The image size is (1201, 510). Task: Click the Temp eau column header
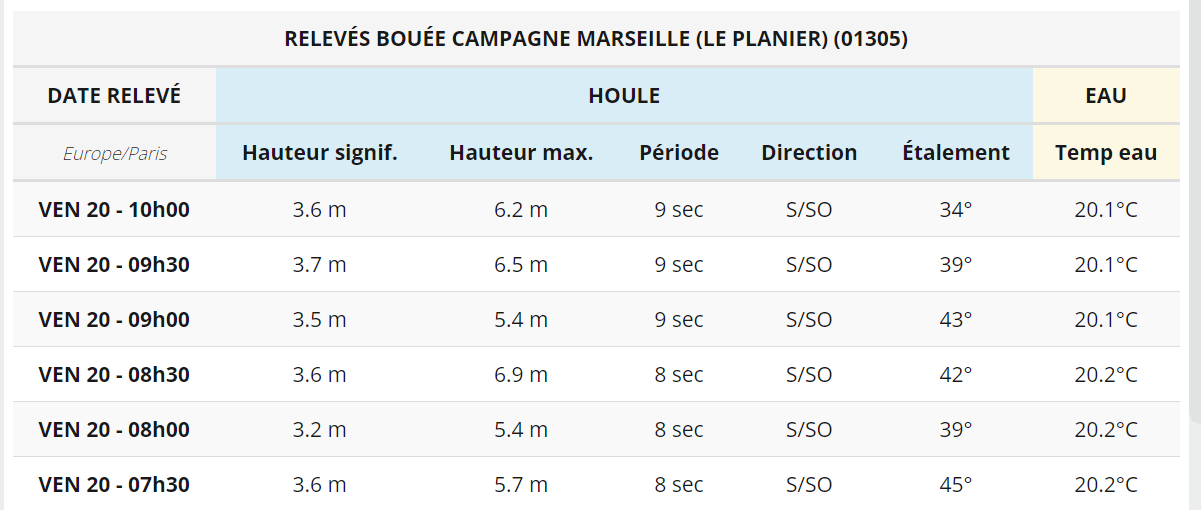1106,153
